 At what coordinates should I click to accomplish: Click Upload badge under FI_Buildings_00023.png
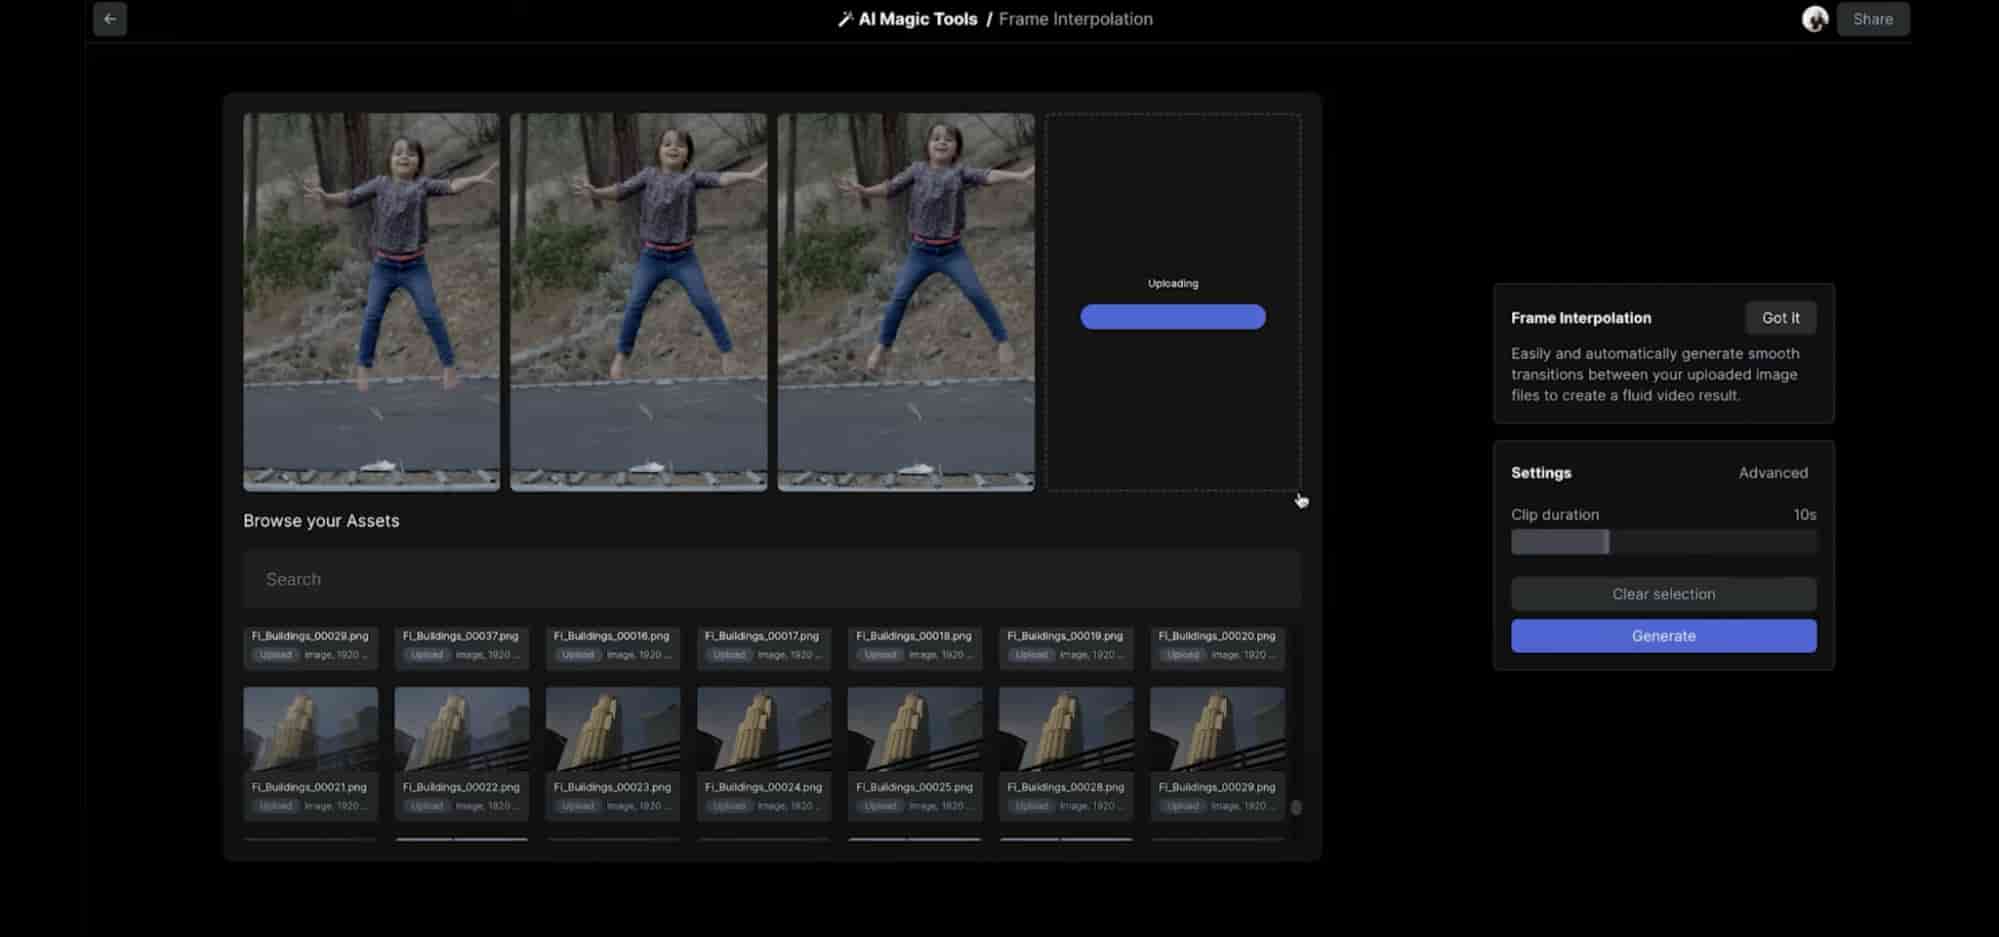click(x=577, y=806)
